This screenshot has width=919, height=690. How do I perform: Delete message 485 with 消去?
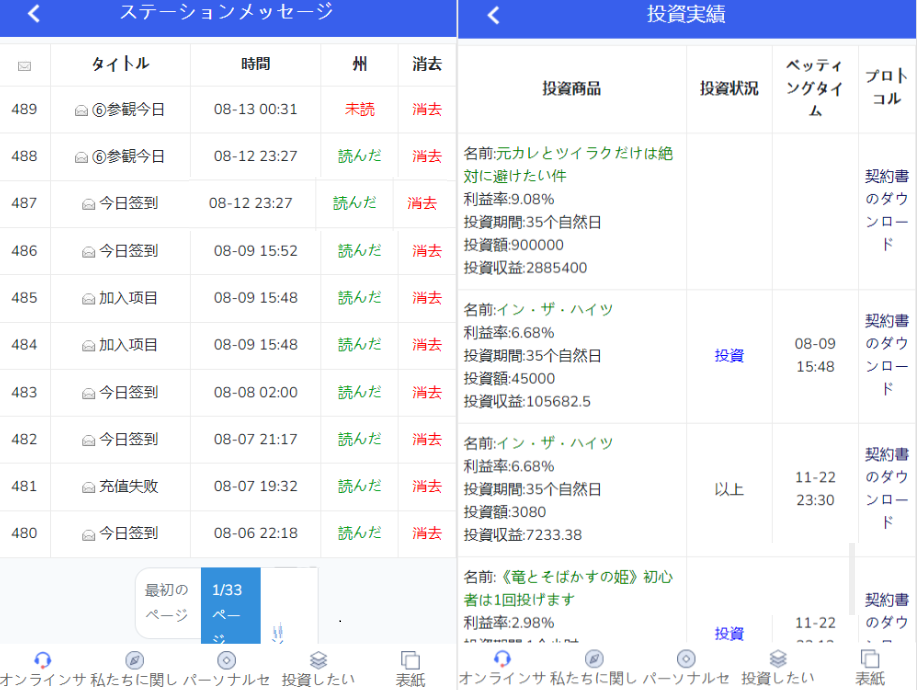click(427, 298)
